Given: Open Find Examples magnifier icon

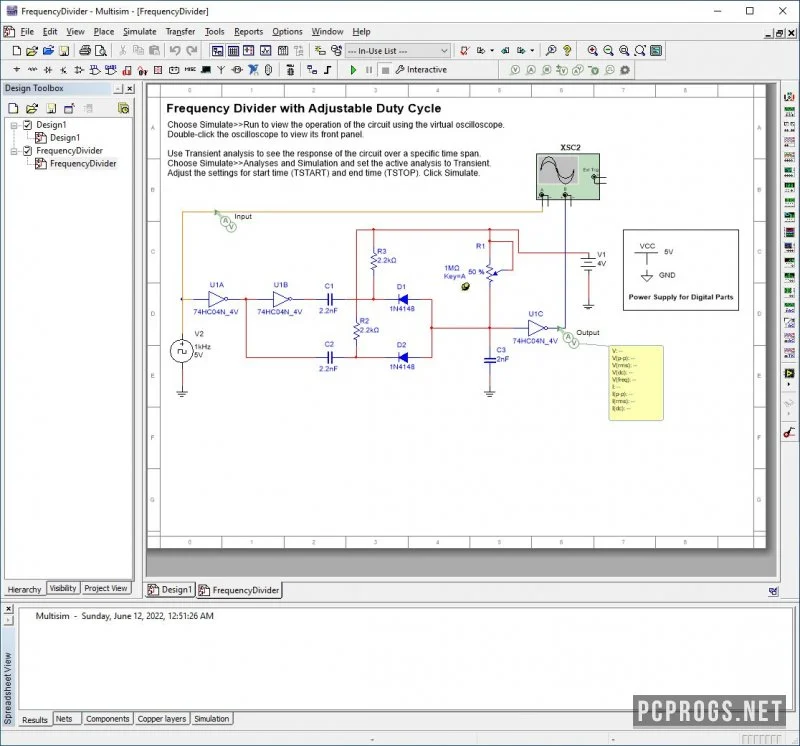Looking at the screenshot, I should (551, 51).
